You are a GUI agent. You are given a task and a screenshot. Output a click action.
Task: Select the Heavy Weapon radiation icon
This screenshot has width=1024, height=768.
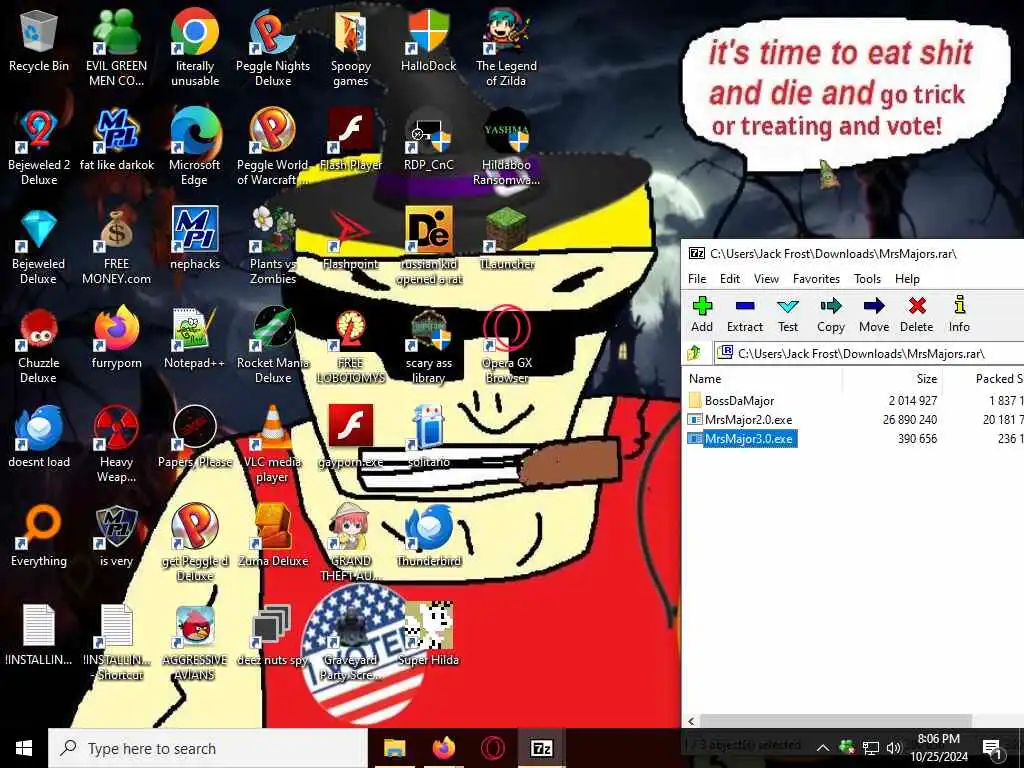[116, 445]
